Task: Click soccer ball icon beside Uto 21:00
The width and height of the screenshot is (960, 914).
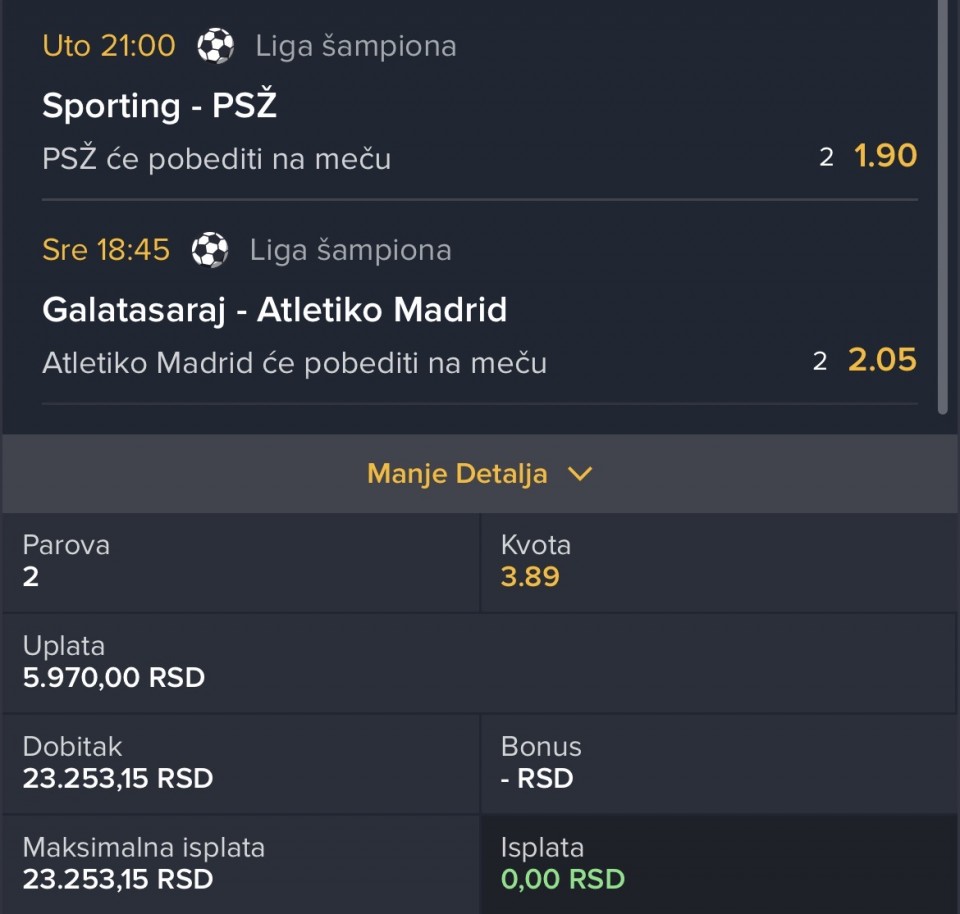Action: click(215, 46)
